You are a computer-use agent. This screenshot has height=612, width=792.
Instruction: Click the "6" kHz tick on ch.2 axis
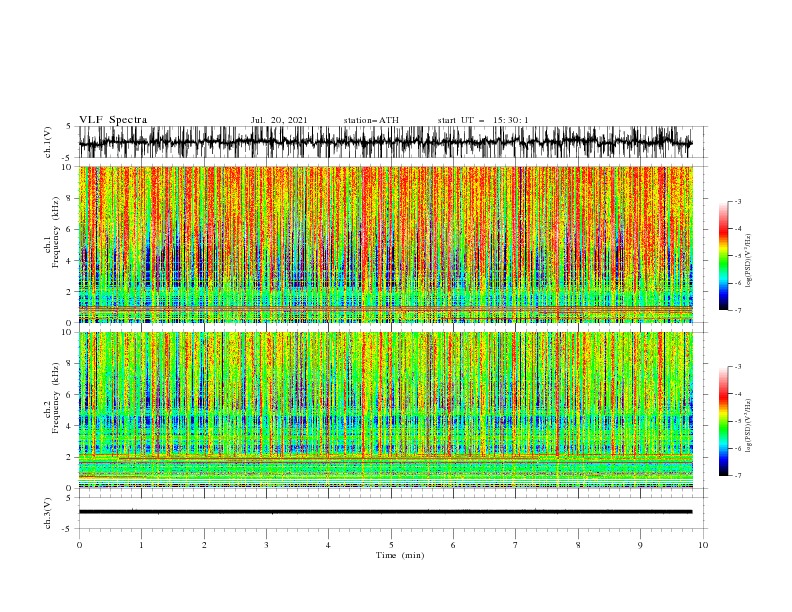coord(70,395)
